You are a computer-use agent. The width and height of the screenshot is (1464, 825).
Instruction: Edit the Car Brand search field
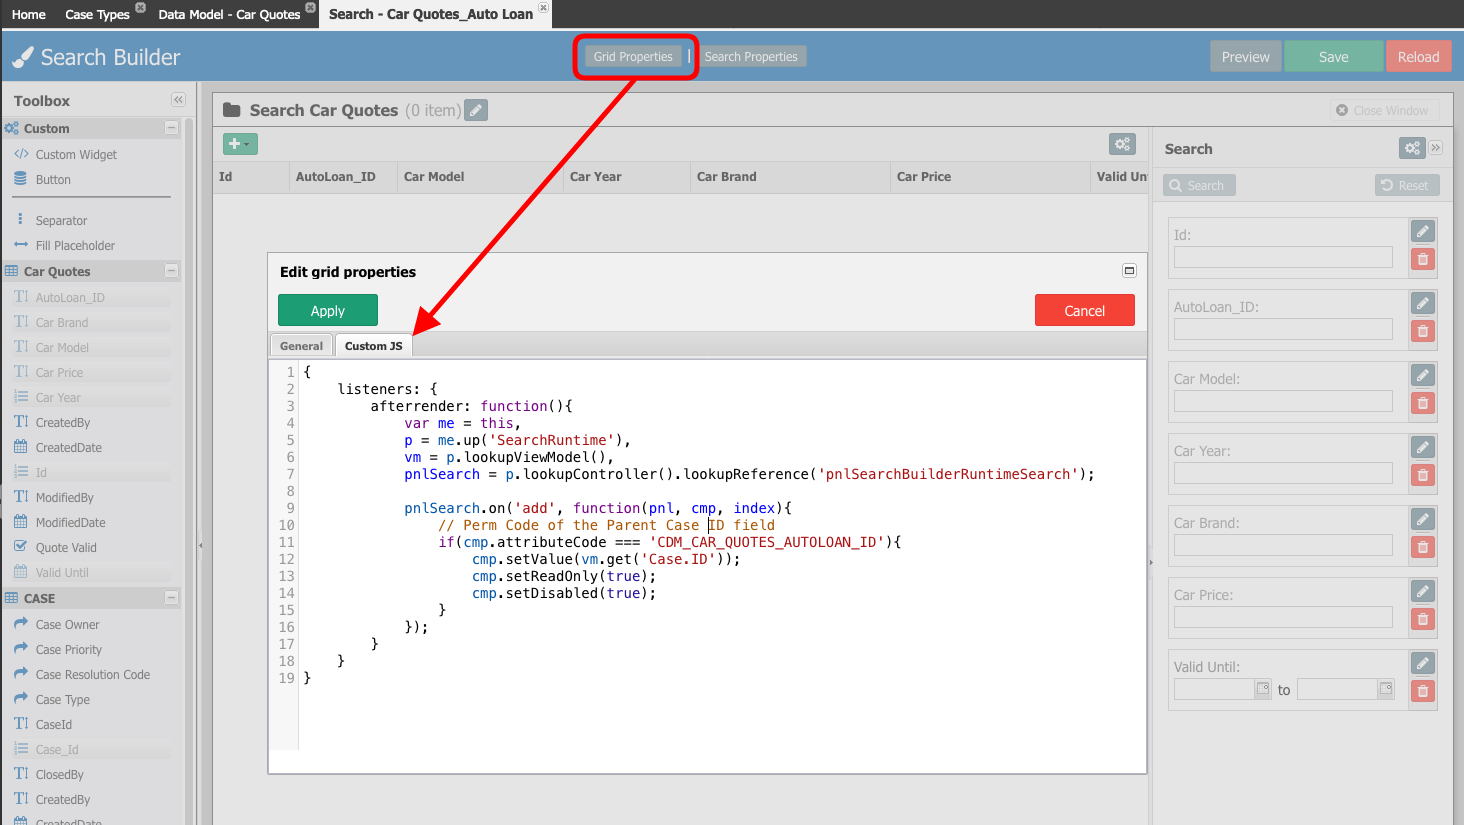[1423, 519]
